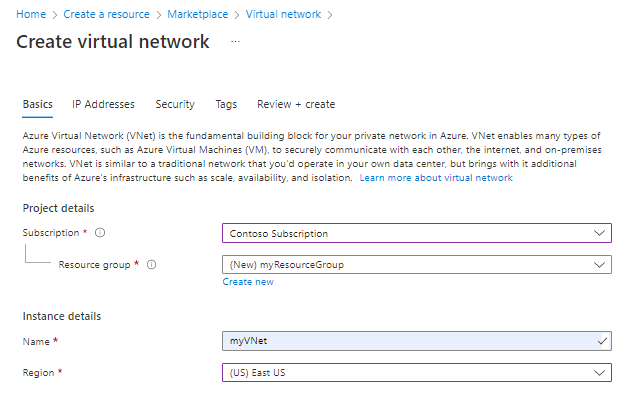
Task: Click the Create virtual network title
Action: click(x=113, y=42)
